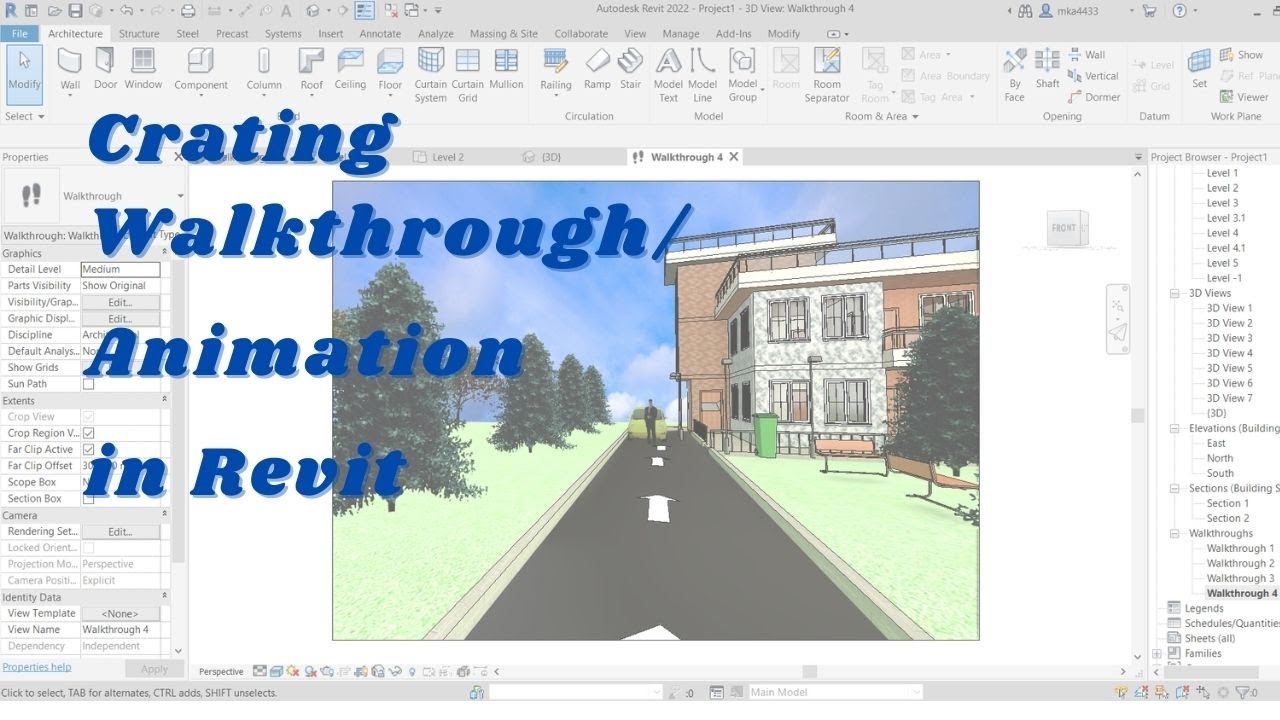Select 3D View 5 in Project Browser
The width and height of the screenshot is (1280, 720).
1229,368
